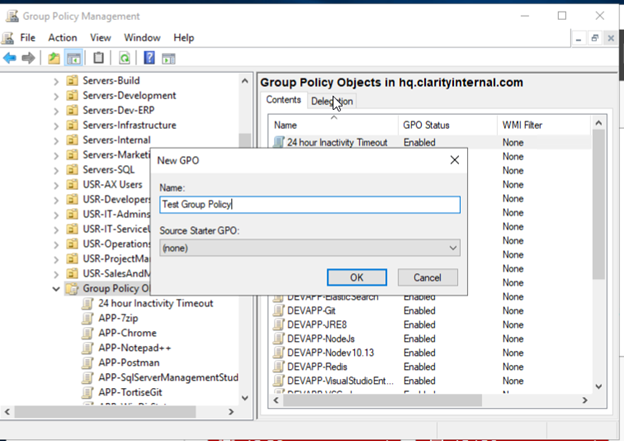Toggle the Show/Hide Action Pane icon
Viewport: 624px width, 441px height.
pyautogui.click(x=168, y=59)
